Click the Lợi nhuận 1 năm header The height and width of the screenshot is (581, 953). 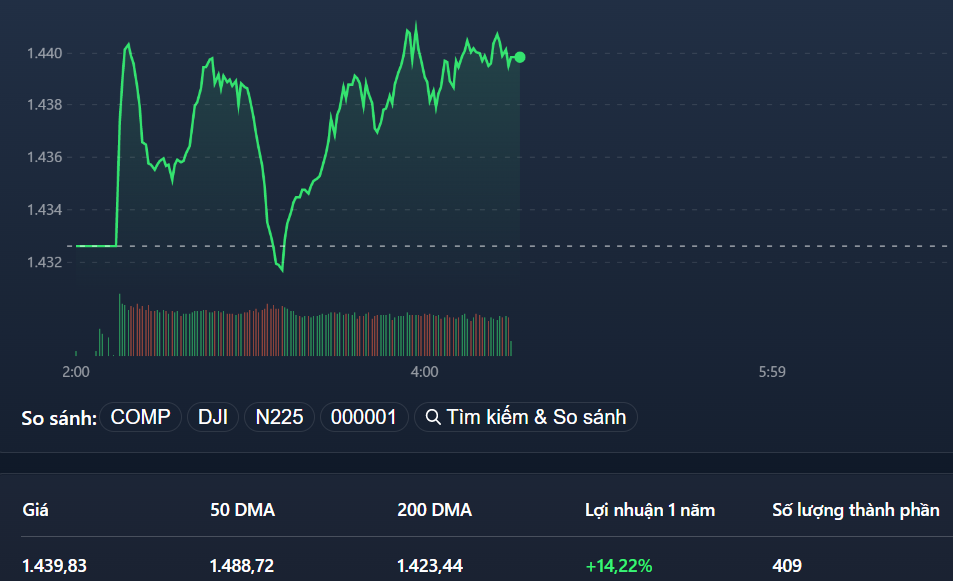[x=648, y=510]
